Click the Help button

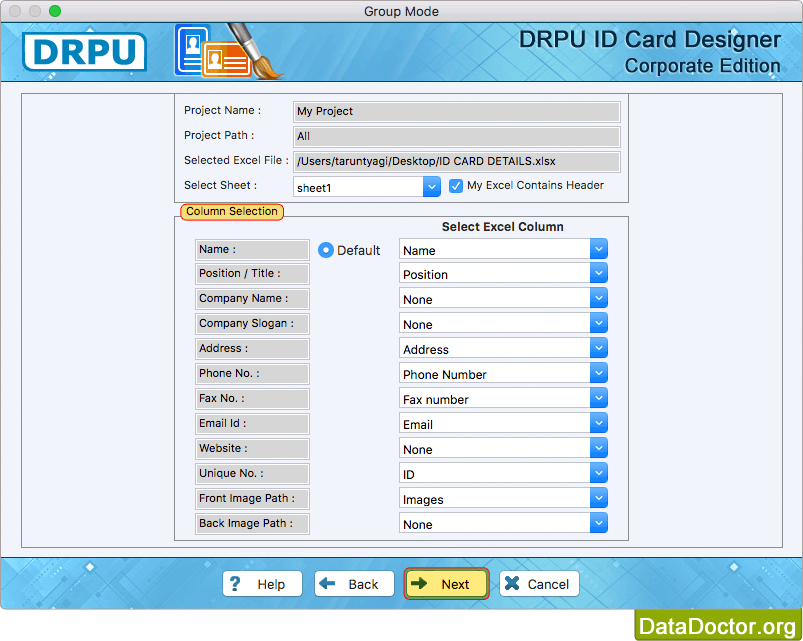tap(262, 584)
